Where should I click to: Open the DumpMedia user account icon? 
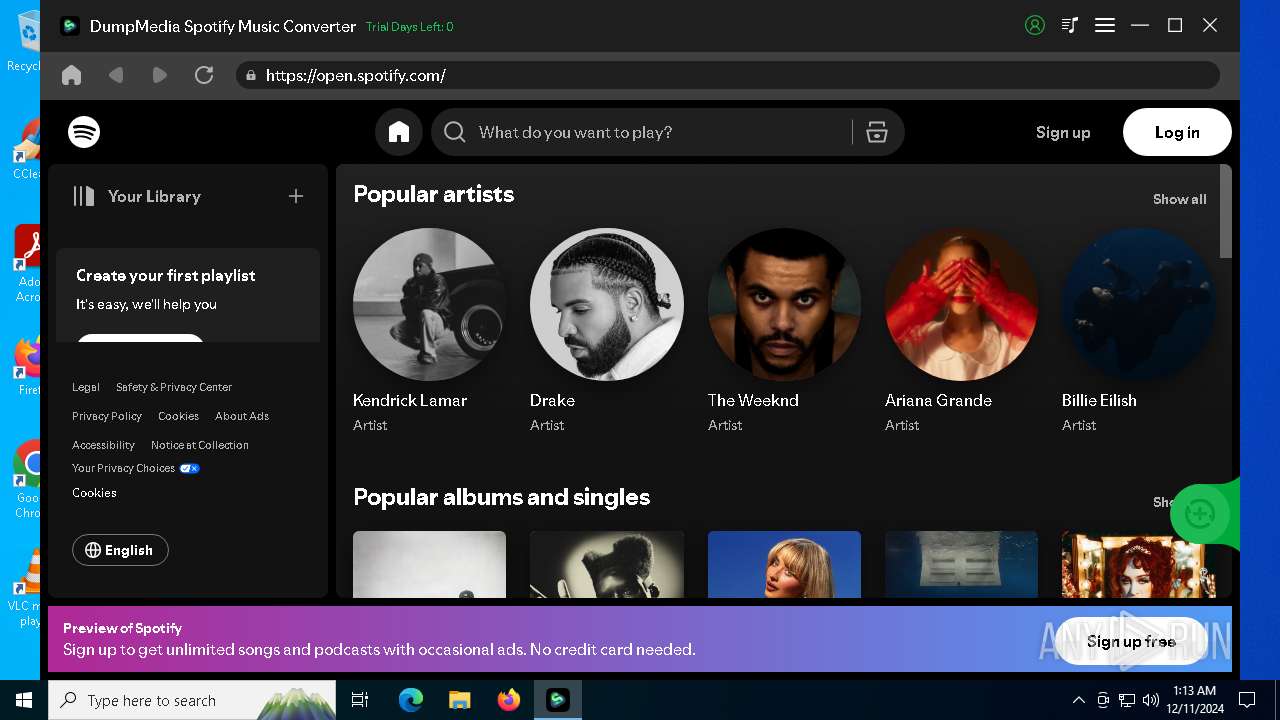coord(1035,25)
